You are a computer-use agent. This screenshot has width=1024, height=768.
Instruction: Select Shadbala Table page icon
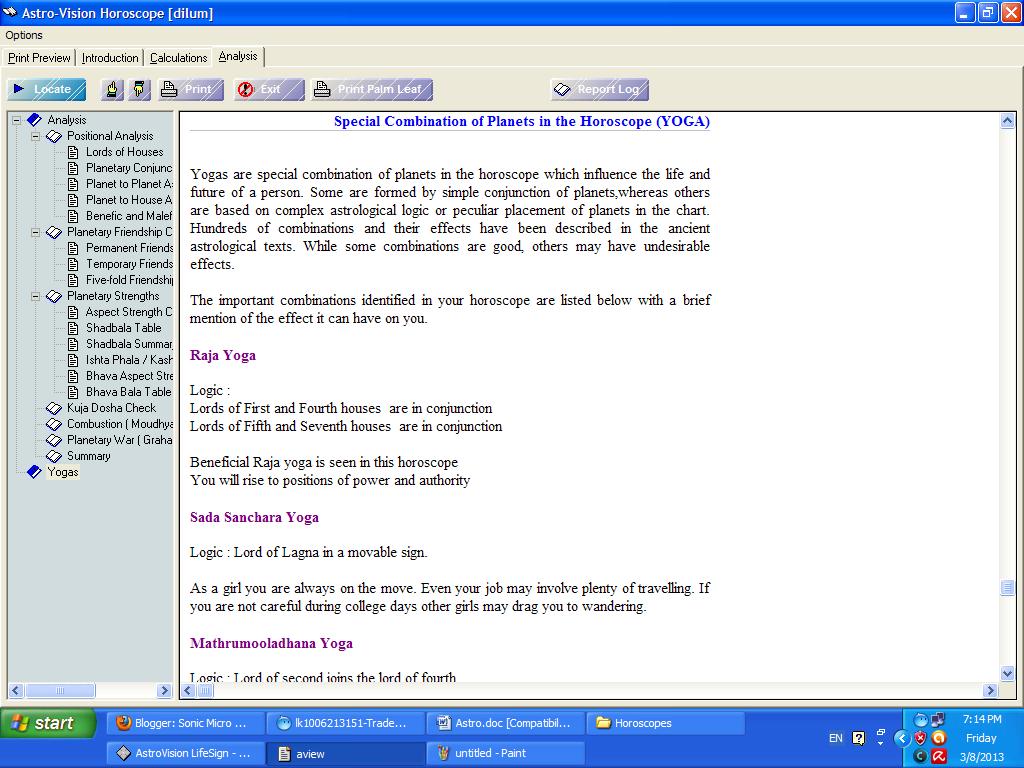(73, 328)
